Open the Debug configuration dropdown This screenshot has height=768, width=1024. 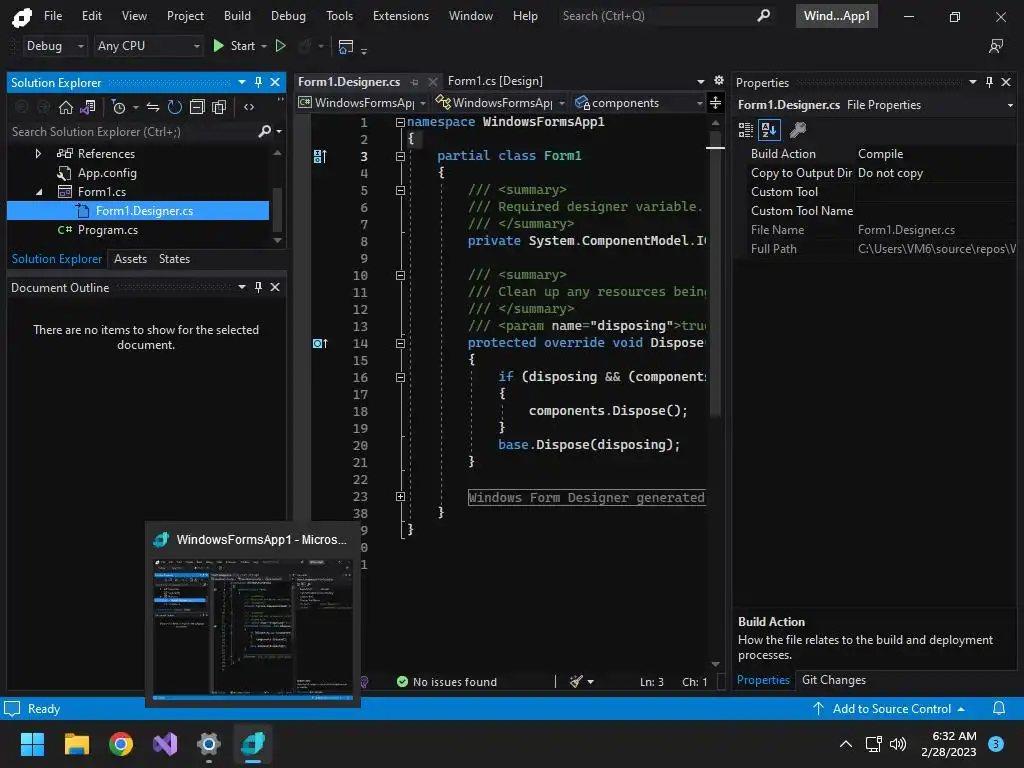point(54,46)
